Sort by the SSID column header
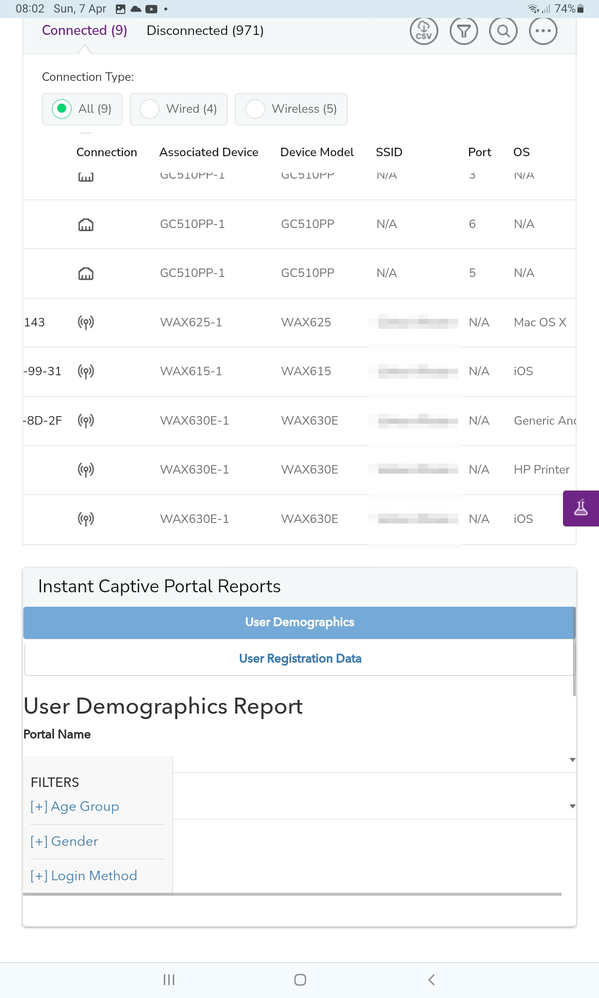The height and width of the screenshot is (998, 599). pyautogui.click(x=389, y=152)
